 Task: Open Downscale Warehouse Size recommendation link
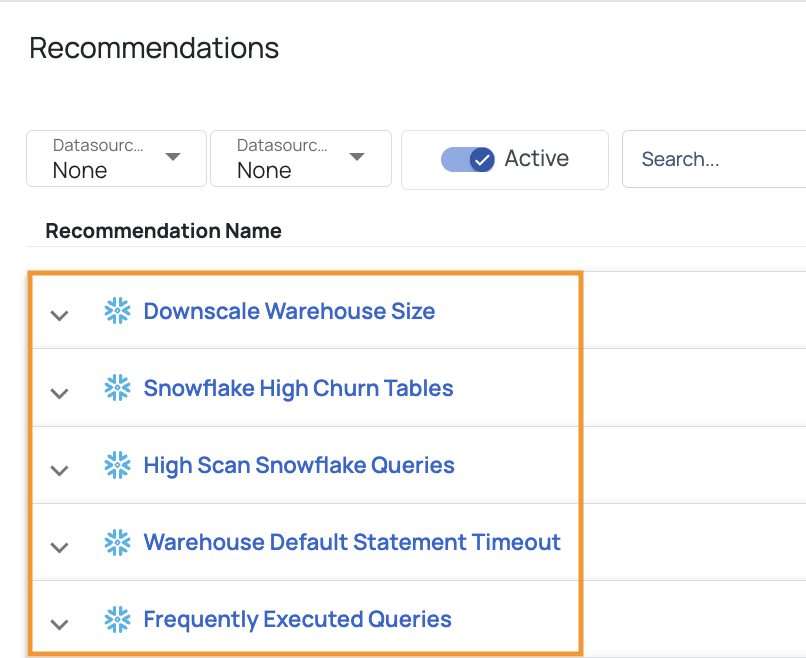289,311
